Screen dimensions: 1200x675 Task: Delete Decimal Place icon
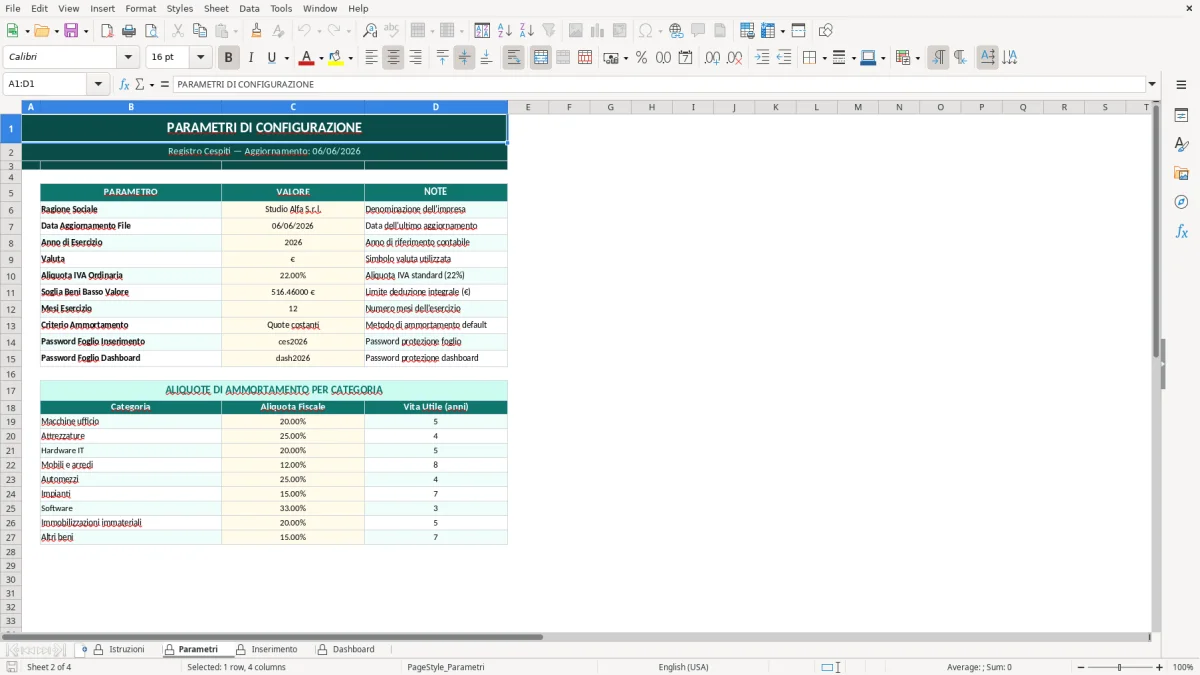coord(734,58)
